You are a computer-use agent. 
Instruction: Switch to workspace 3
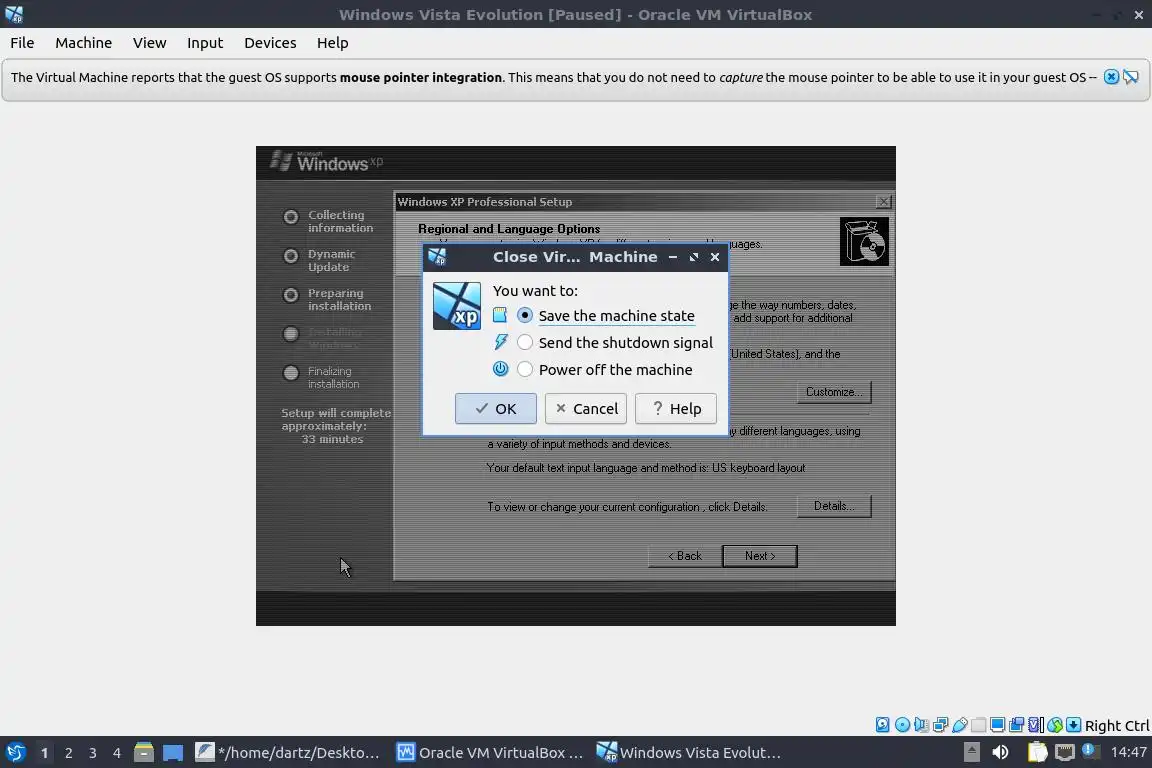(x=93, y=753)
